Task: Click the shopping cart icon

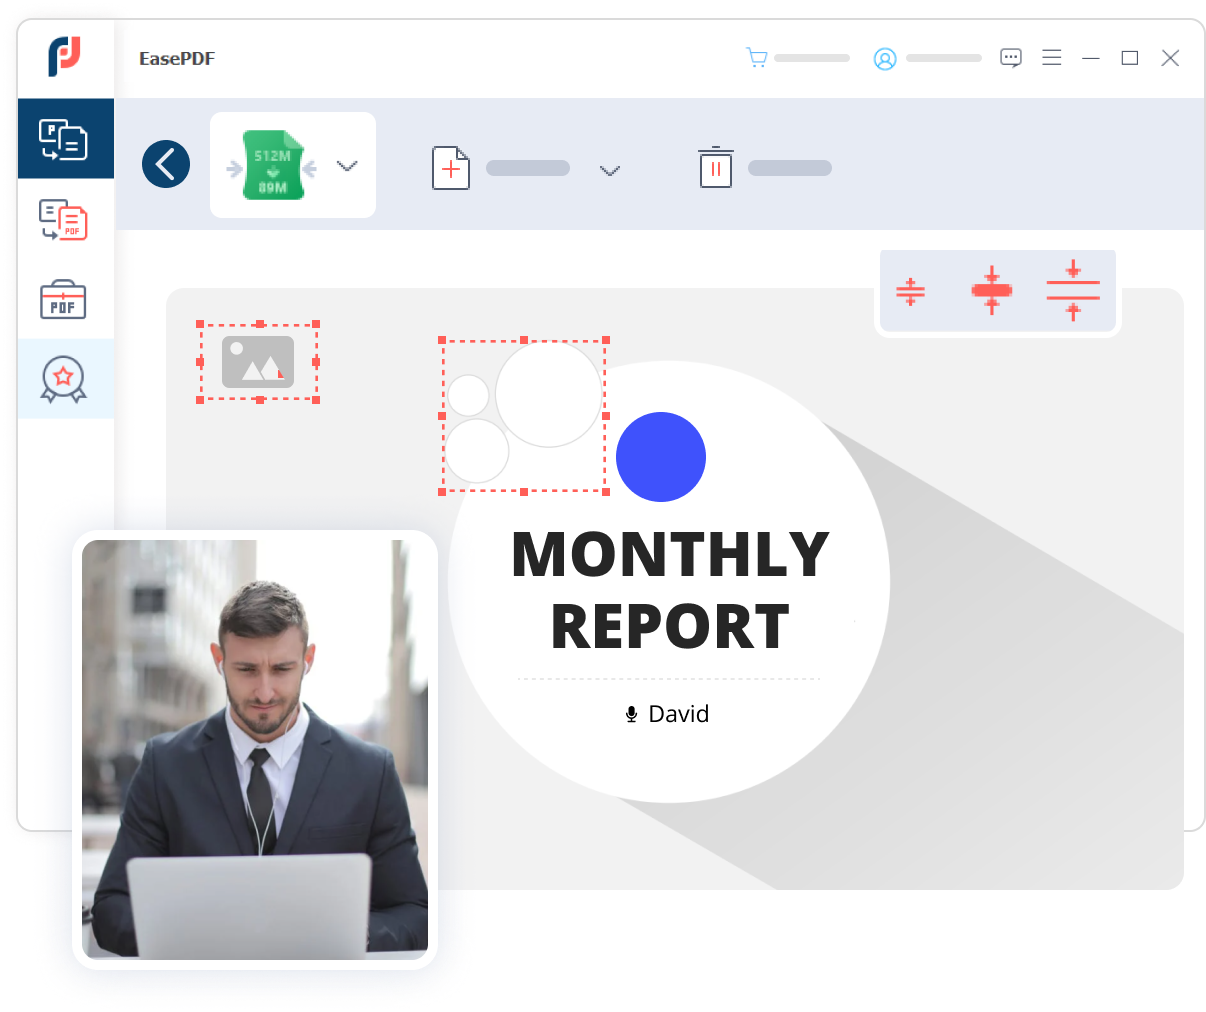Action: point(757,57)
